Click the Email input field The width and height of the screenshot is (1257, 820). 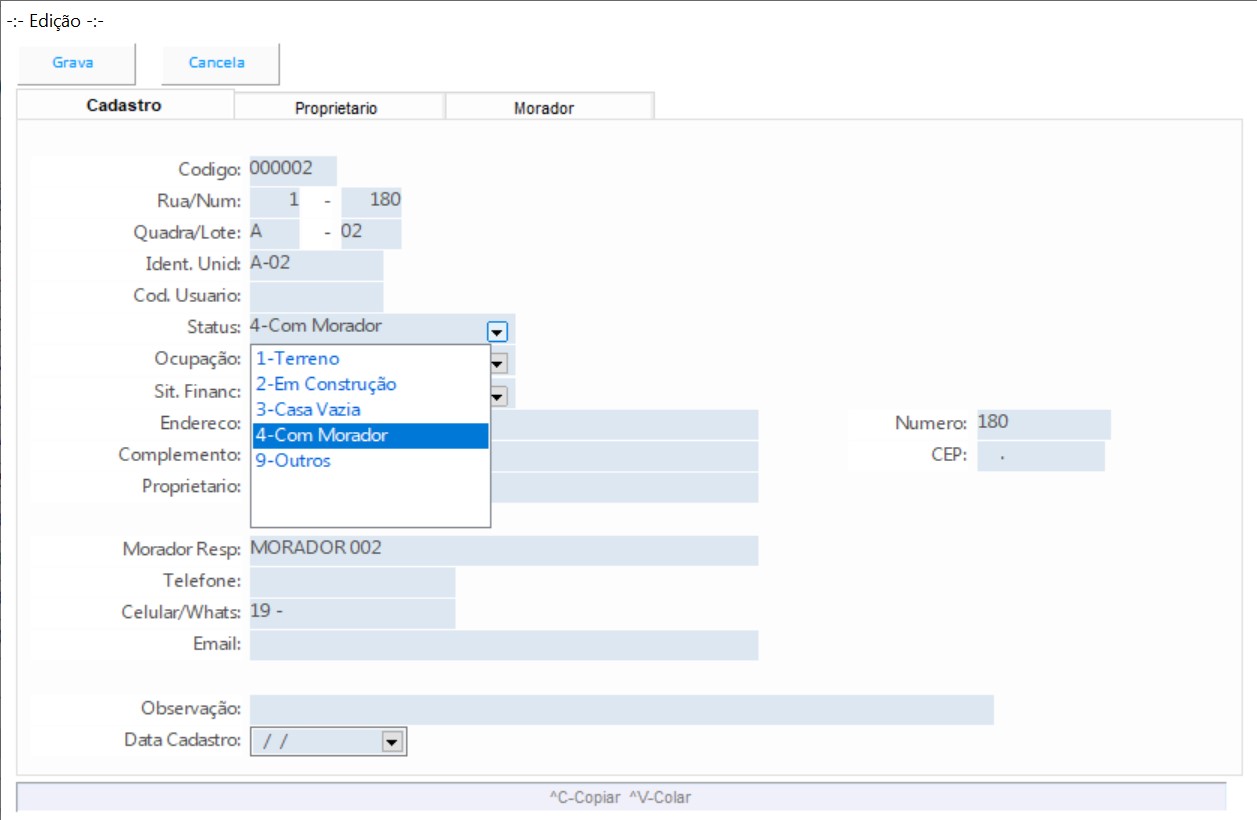(503, 645)
